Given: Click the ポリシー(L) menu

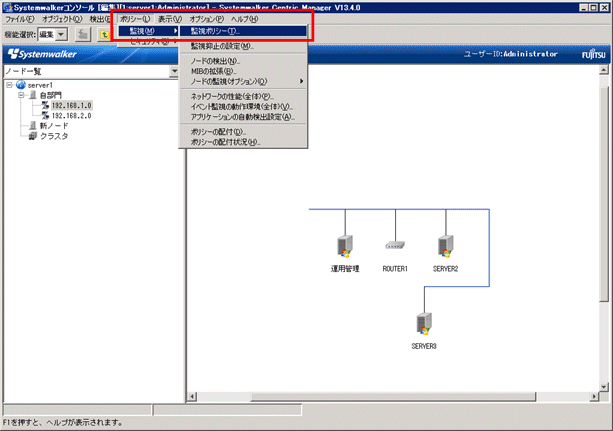Looking at the screenshot, I should click(135, 19).
